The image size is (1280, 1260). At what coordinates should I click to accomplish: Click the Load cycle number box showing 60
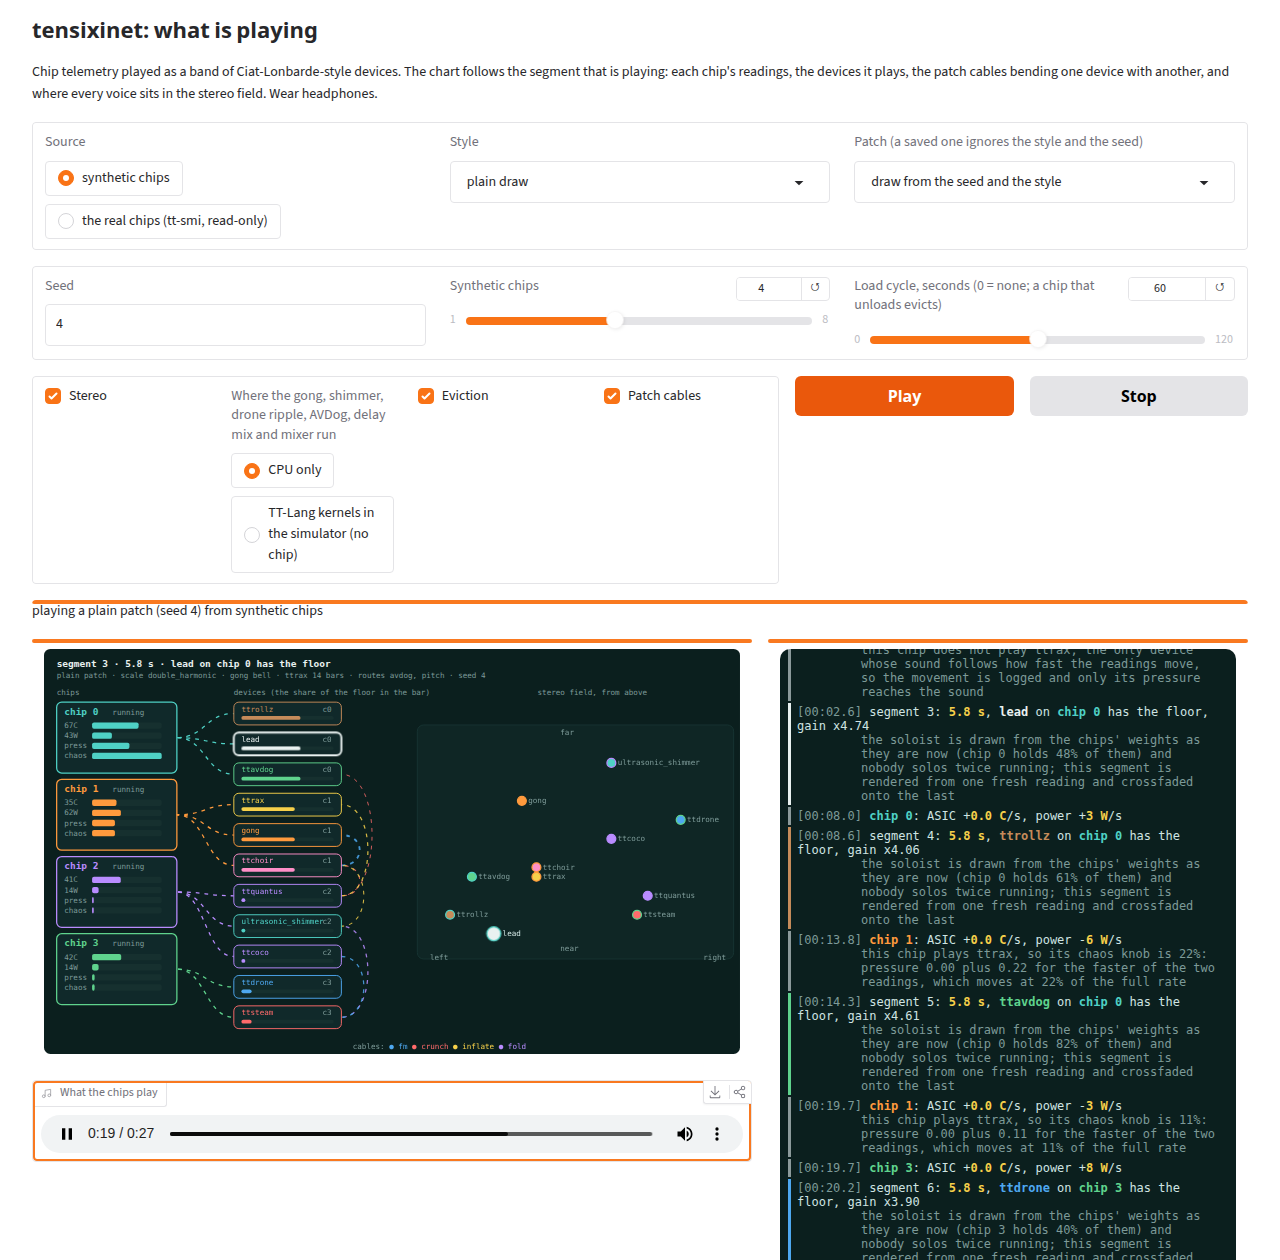pyautogui.click(x=1166, y=288)
